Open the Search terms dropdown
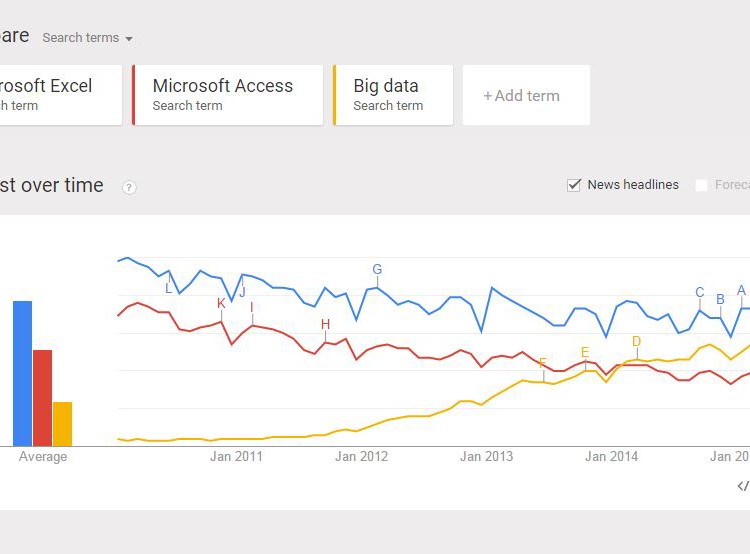This screenshot has height=554, width=750. 88,38
